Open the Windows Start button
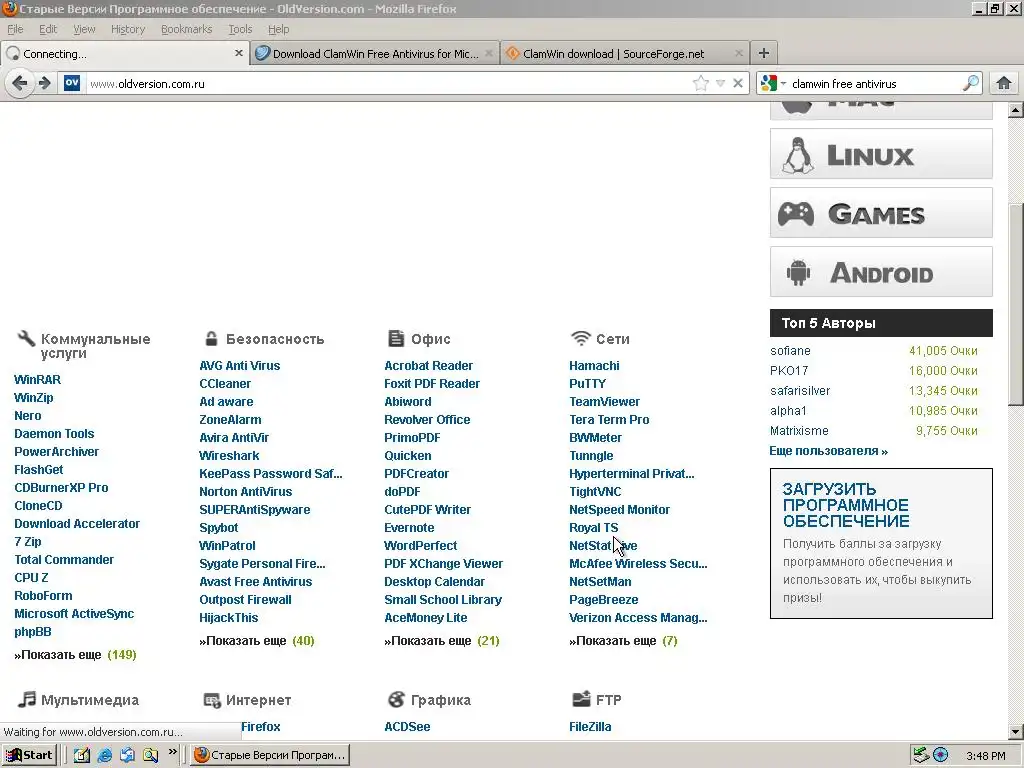The image size is (1024, 768). click(x=29, y=755)
